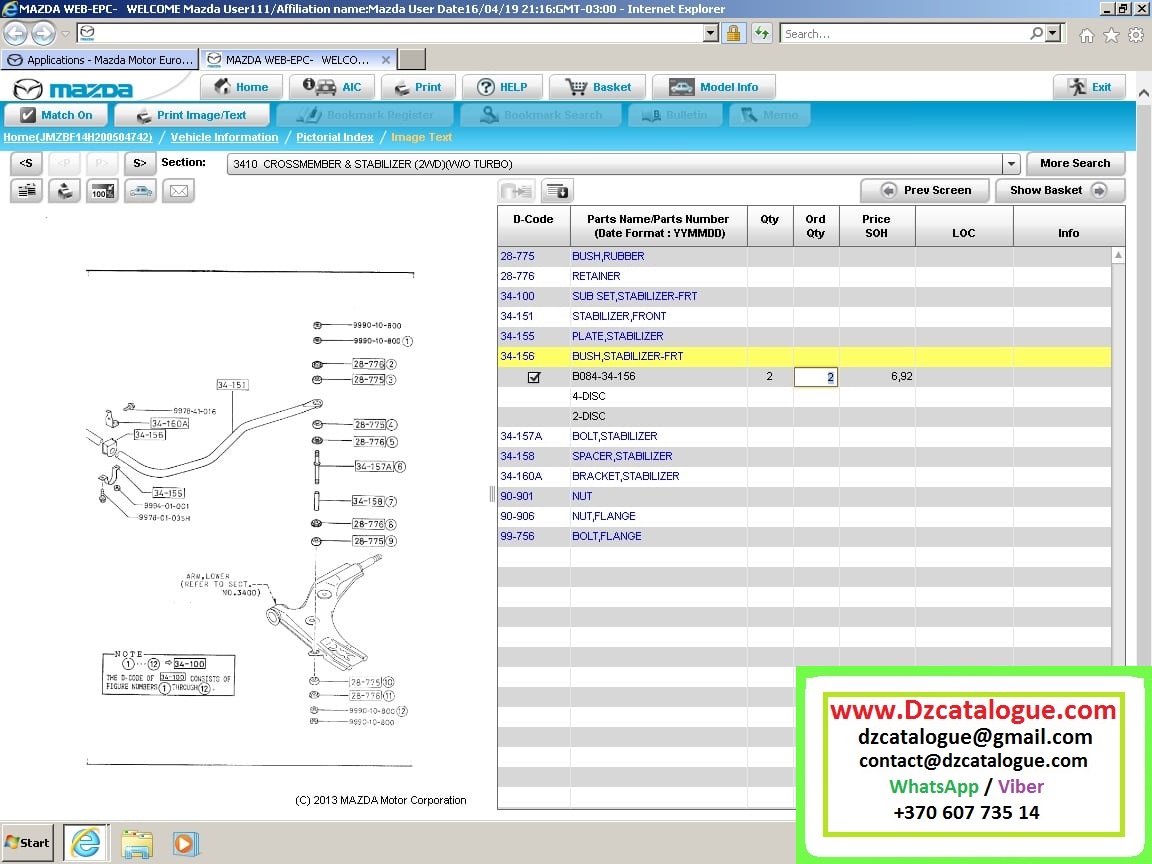Click part number B084-34-156
The image size is (1152, 864).
pos(604,376)
